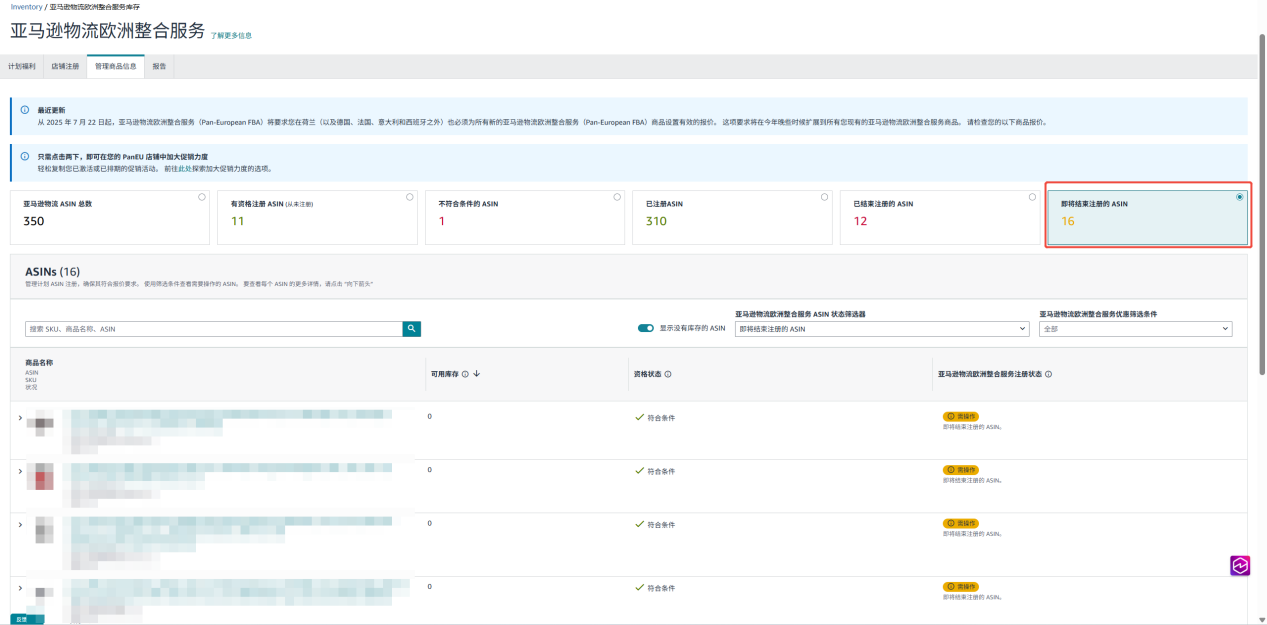The height and width of the screenshot is (625, 1267).
Task: Click the 需操作 badge in the fourth row
Action: click(961, 587)
